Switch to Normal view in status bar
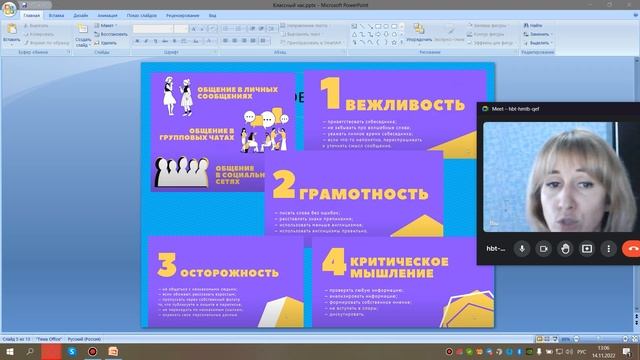This screenshot has width=640, height=360. tap(539, 339)
